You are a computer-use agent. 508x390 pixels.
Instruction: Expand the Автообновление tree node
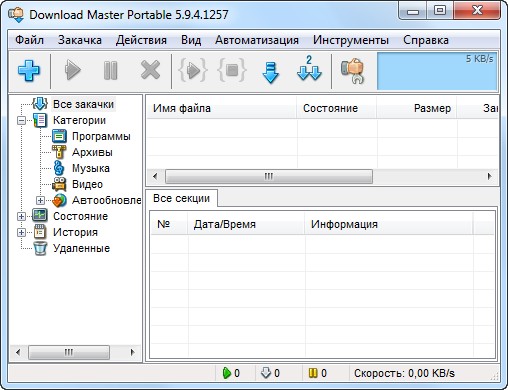(40, 200)
